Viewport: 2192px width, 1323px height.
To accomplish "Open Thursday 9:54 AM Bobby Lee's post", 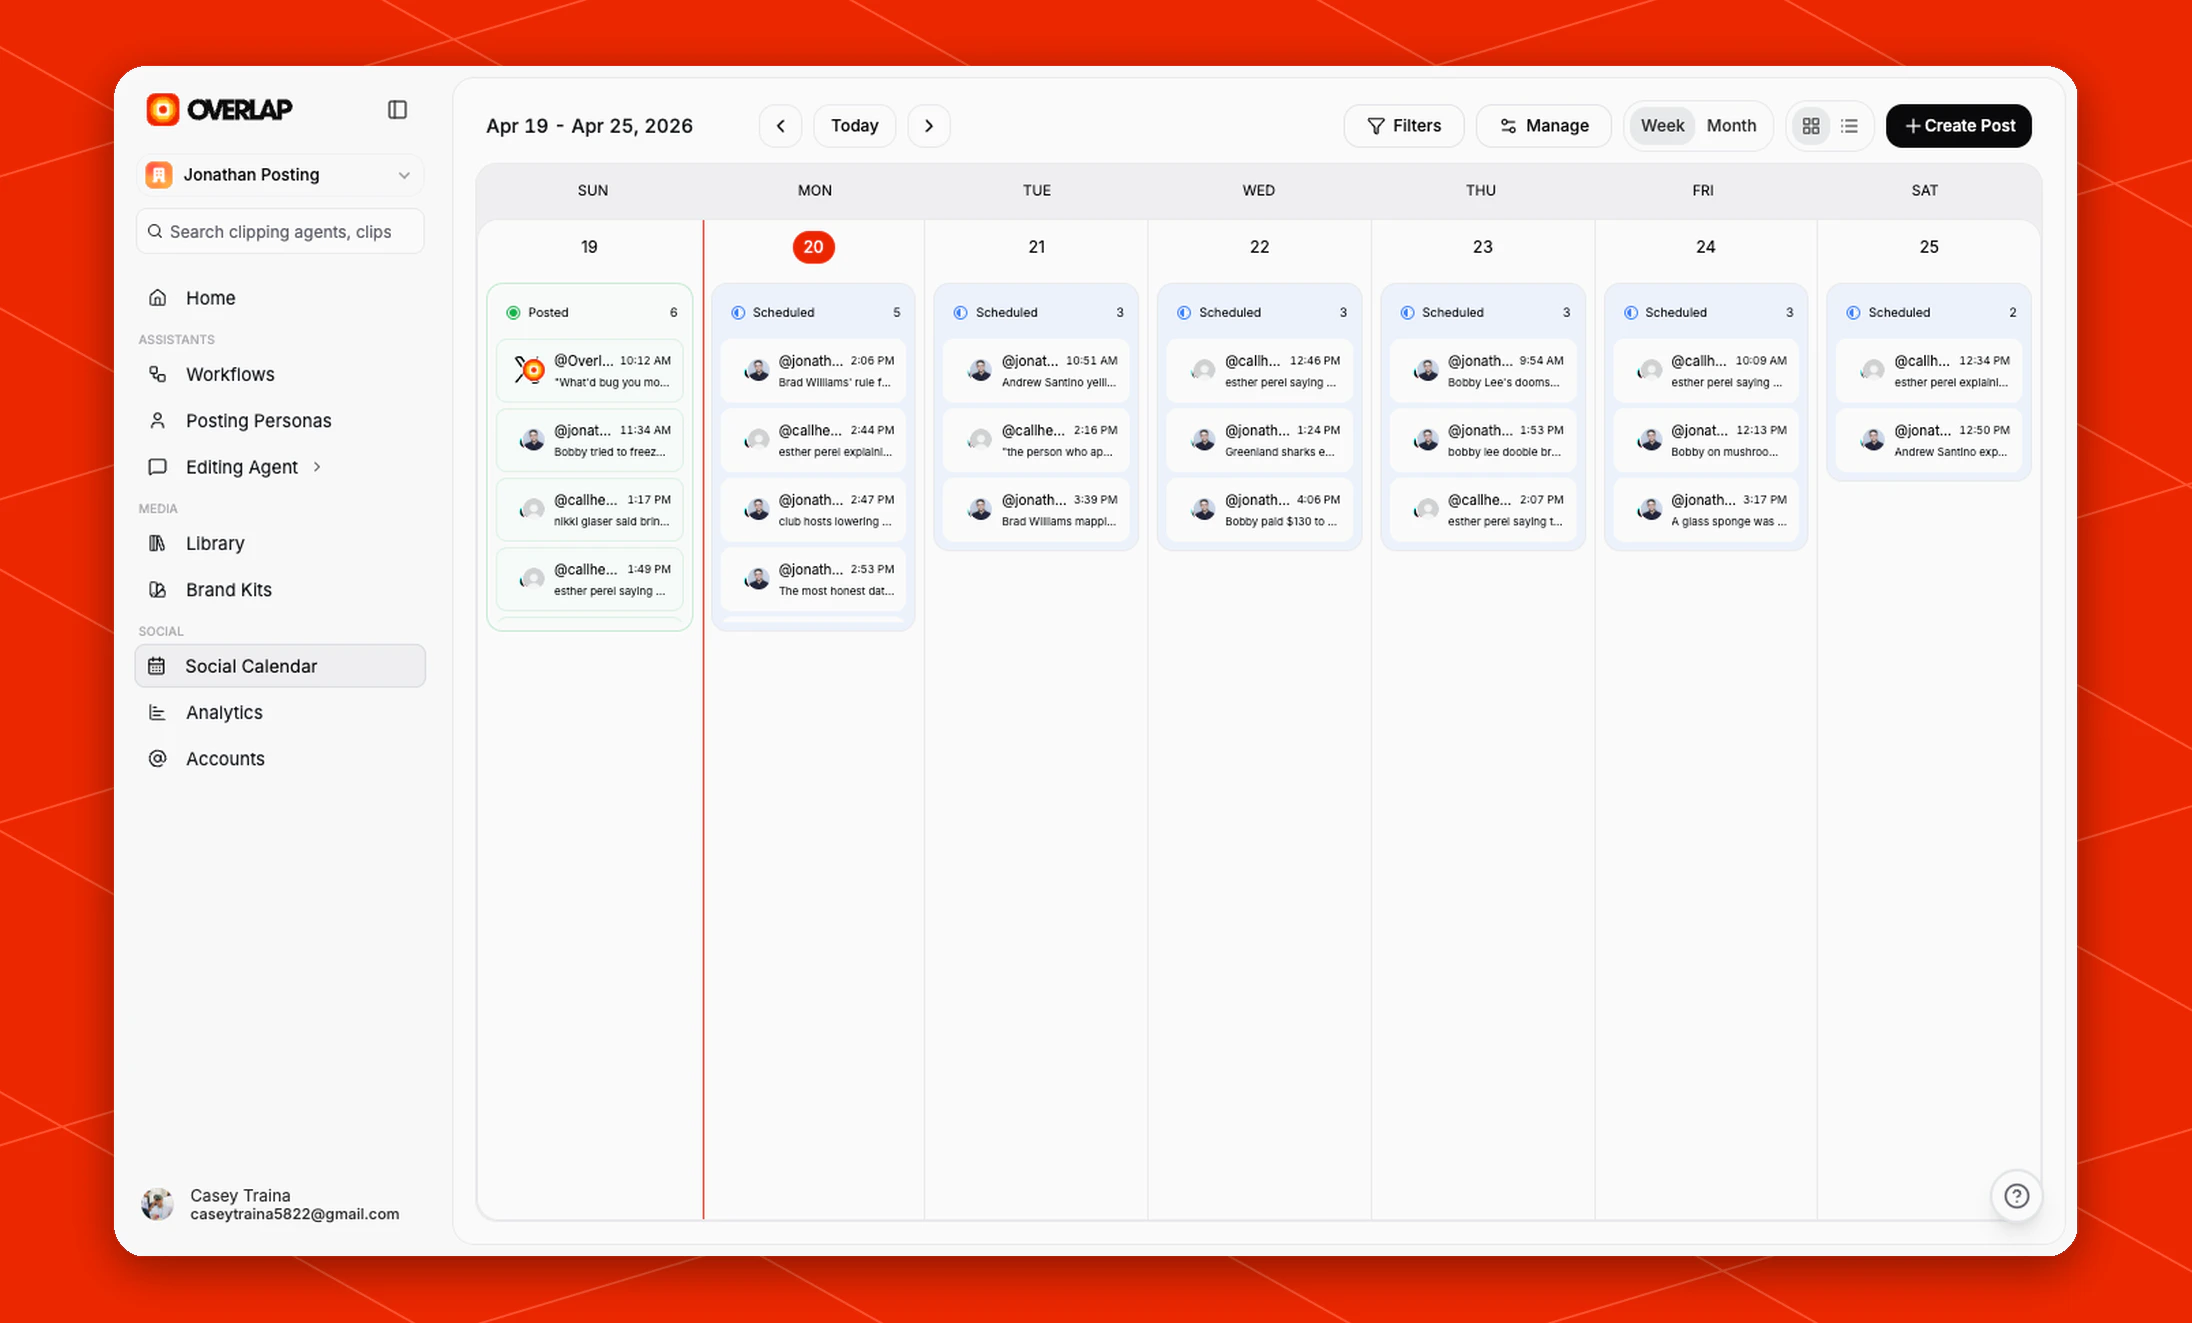I will (1483, 371).
